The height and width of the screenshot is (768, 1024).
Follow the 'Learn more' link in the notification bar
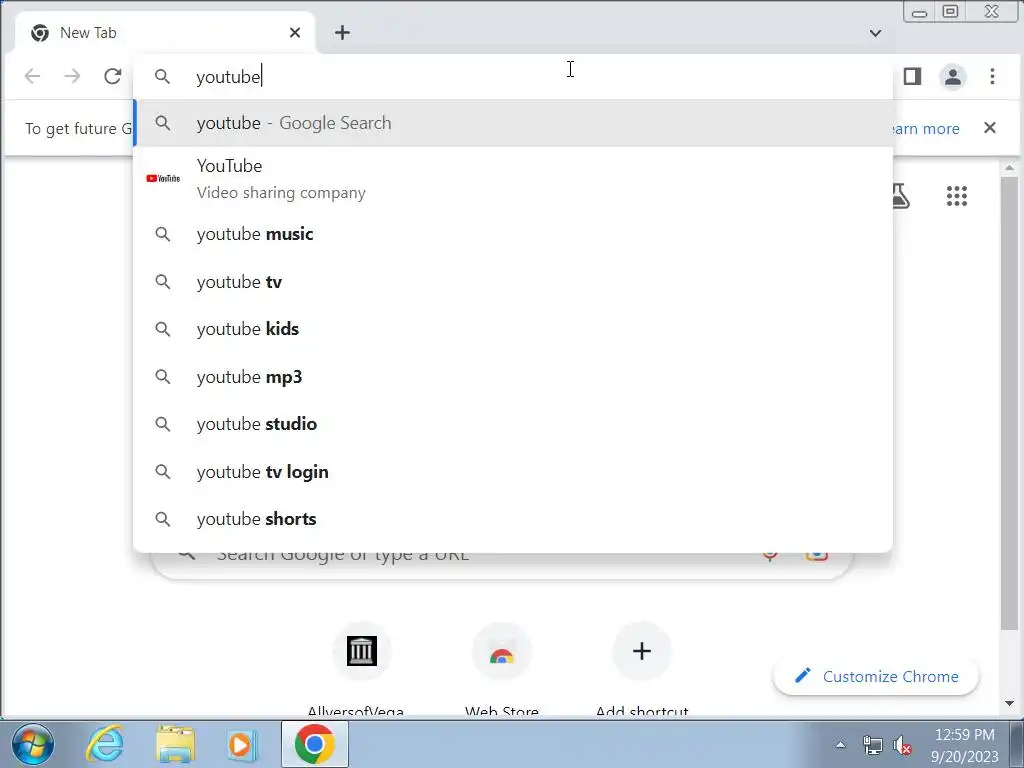pos(926,129)
